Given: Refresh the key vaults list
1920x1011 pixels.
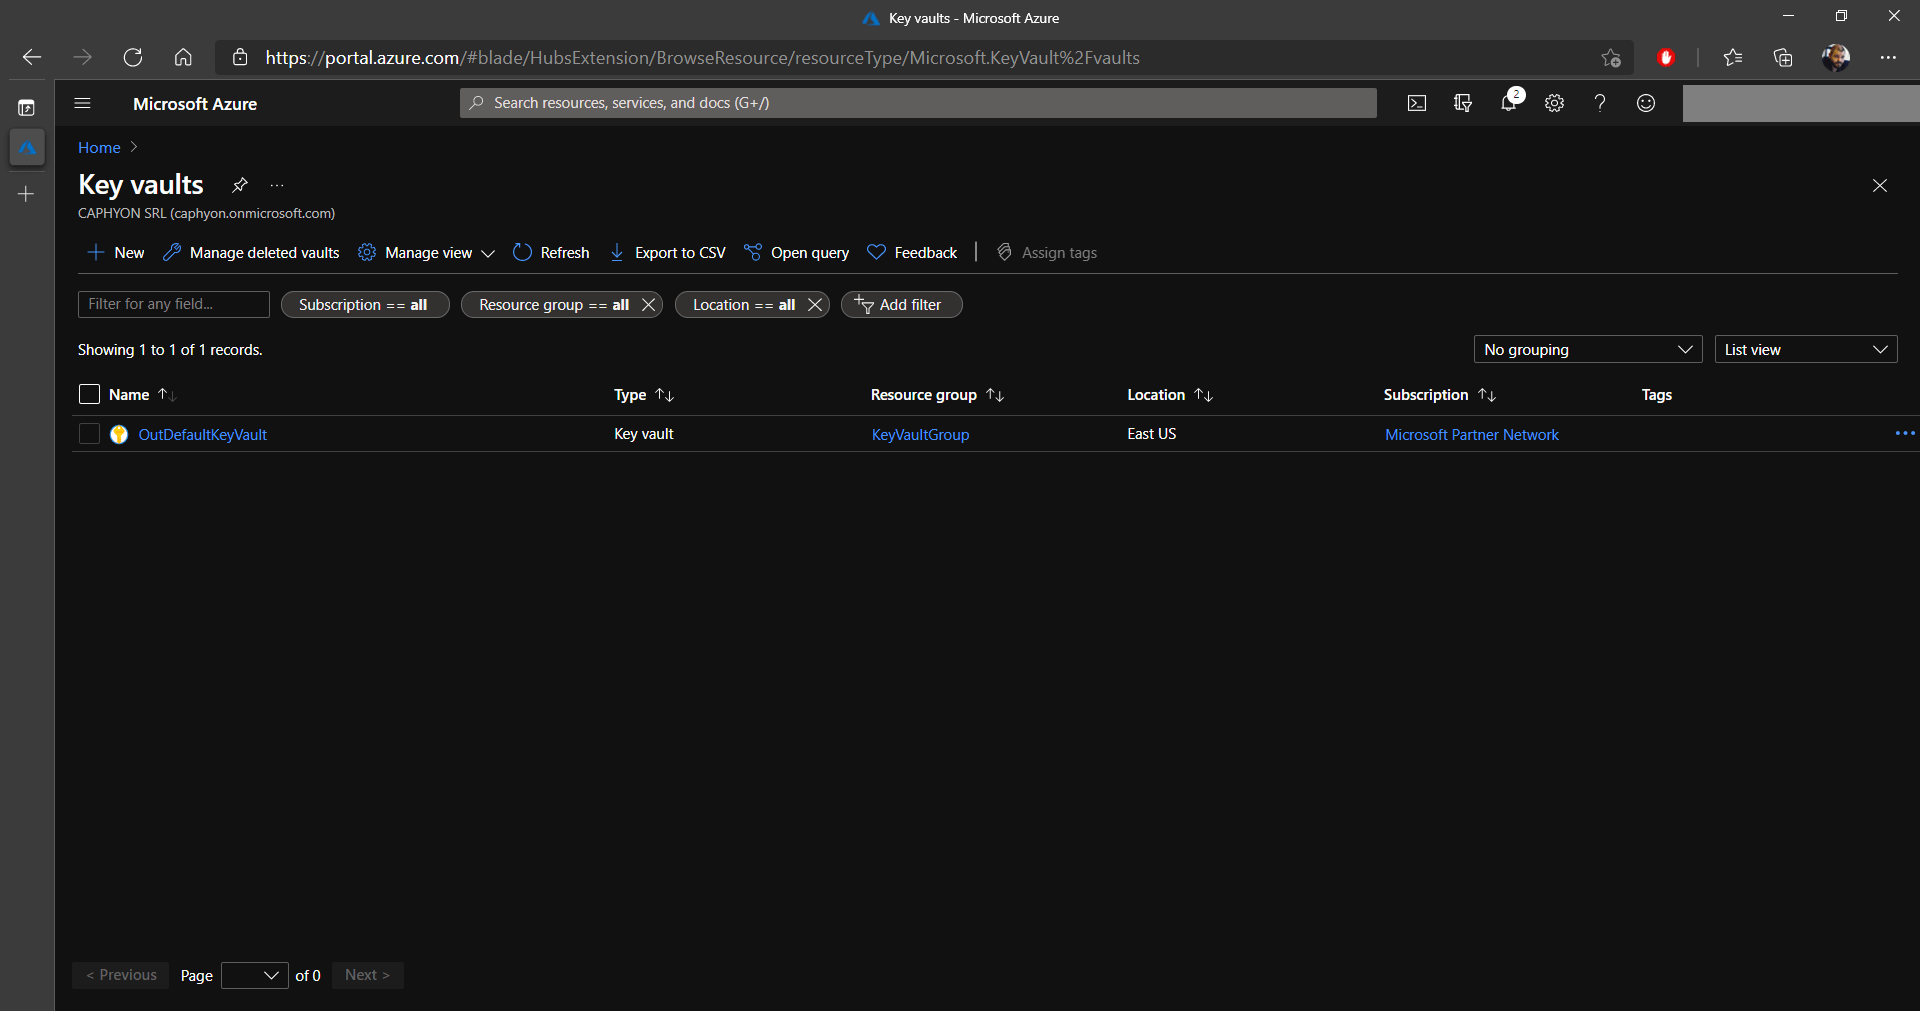Looking at the screenshot, I should [x=551, y=253].
